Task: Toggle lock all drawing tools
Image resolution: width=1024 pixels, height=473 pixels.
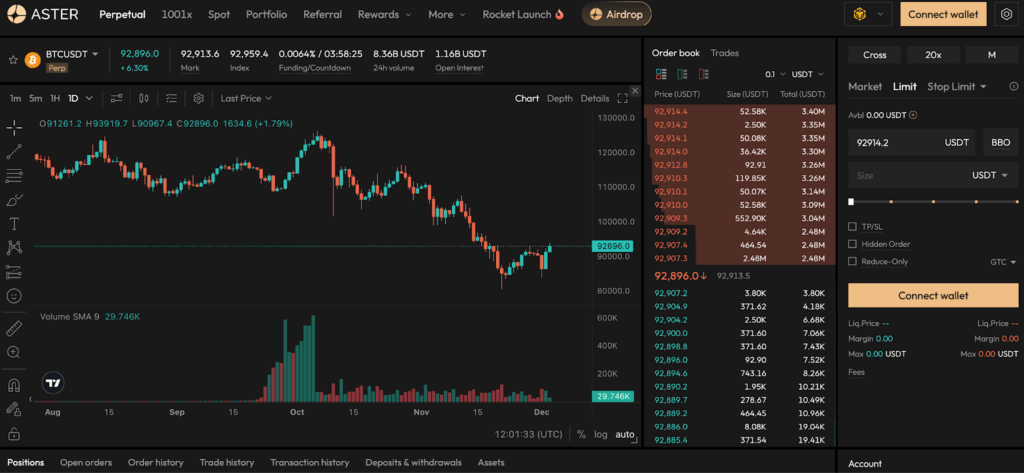Action: click(x=14, y=433)
